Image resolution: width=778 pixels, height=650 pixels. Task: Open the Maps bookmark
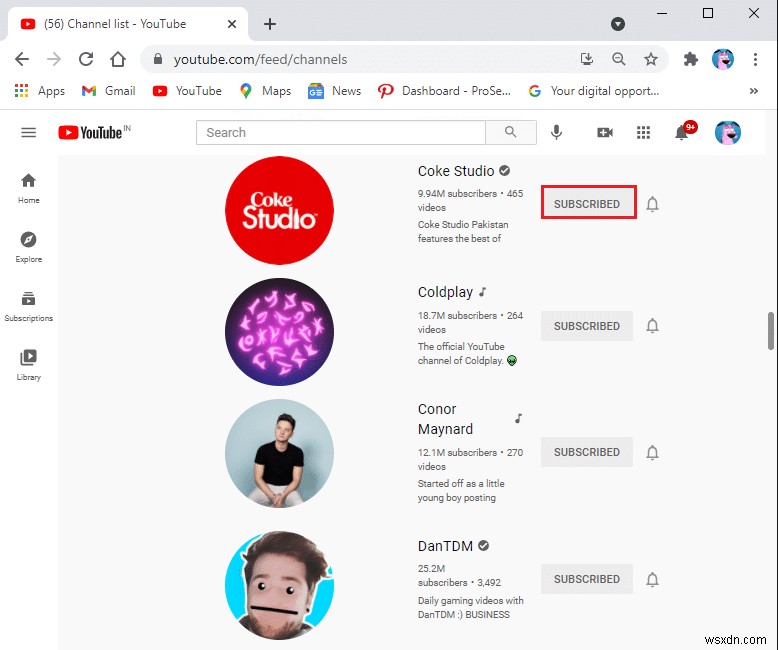point(265,91)
